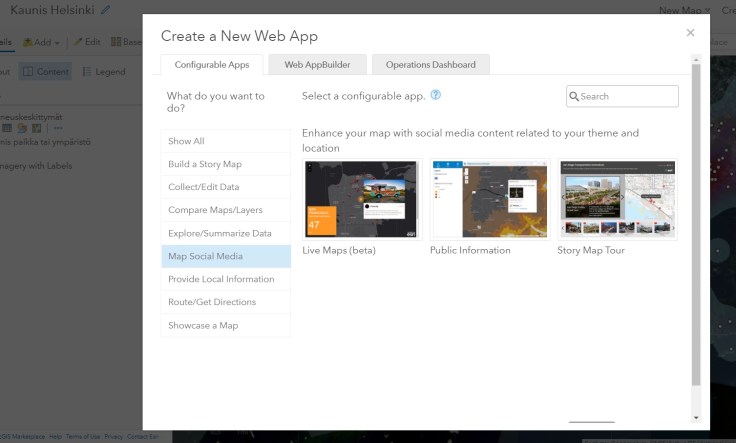Screen dimensions: 736x443
Task: Choose Build a Story Map category
Action: click(x=226, y=164)
